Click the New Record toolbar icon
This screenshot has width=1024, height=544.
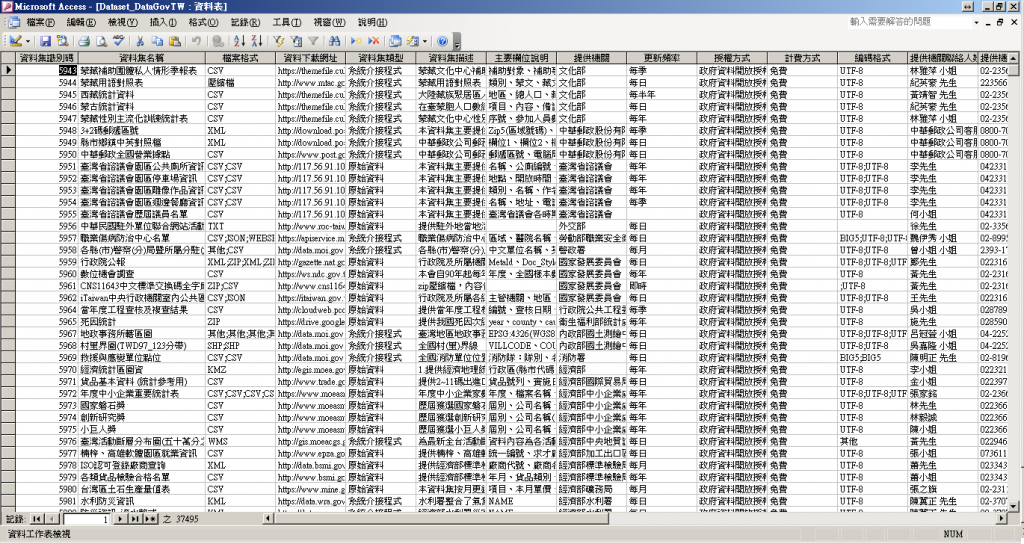356,41
